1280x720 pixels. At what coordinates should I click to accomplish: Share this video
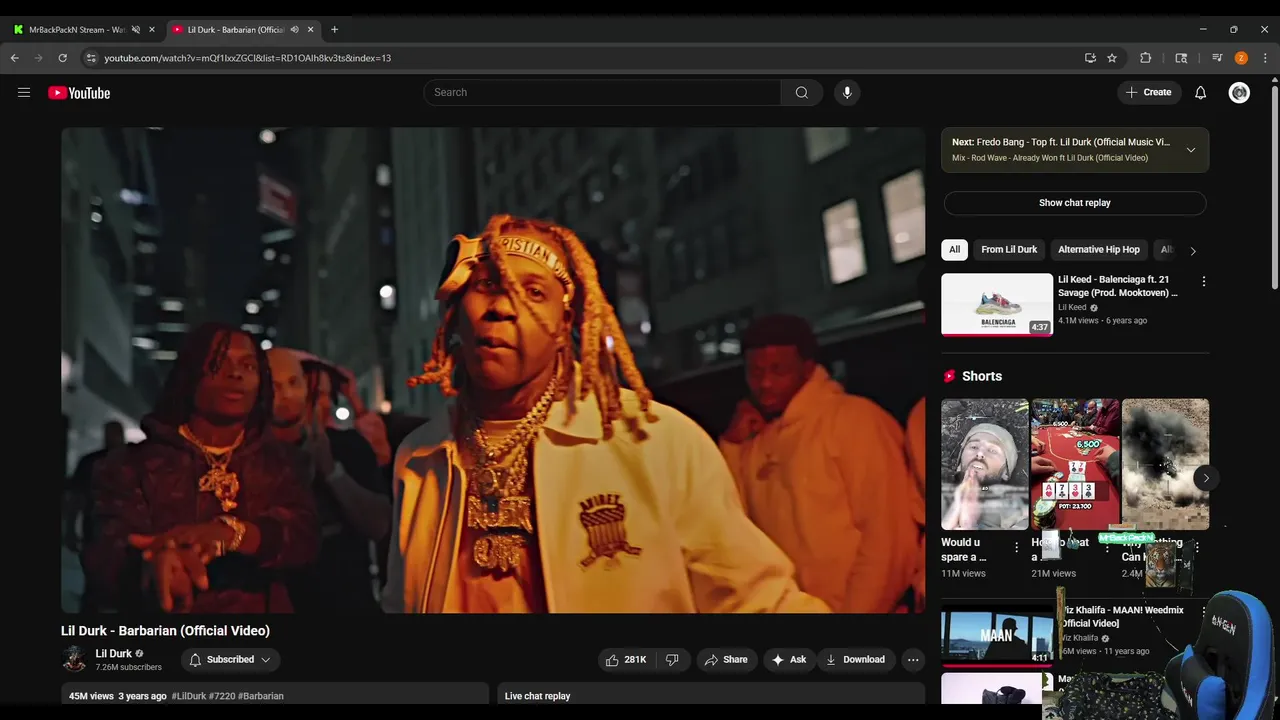[x=726, y=659]
